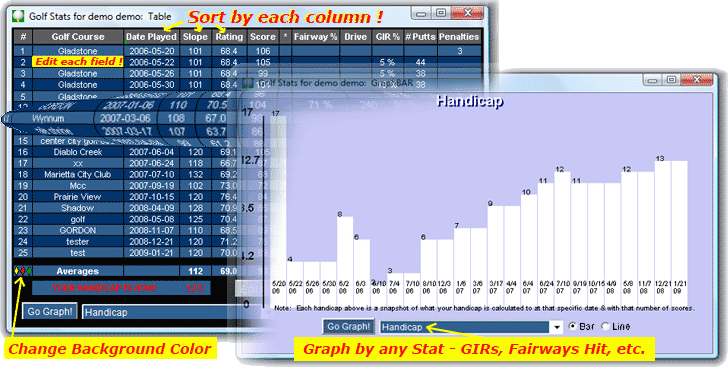The image size is (728, 367).
Task: Click Go Graph! button under the bar chart
Action: (x=349, y=327)
